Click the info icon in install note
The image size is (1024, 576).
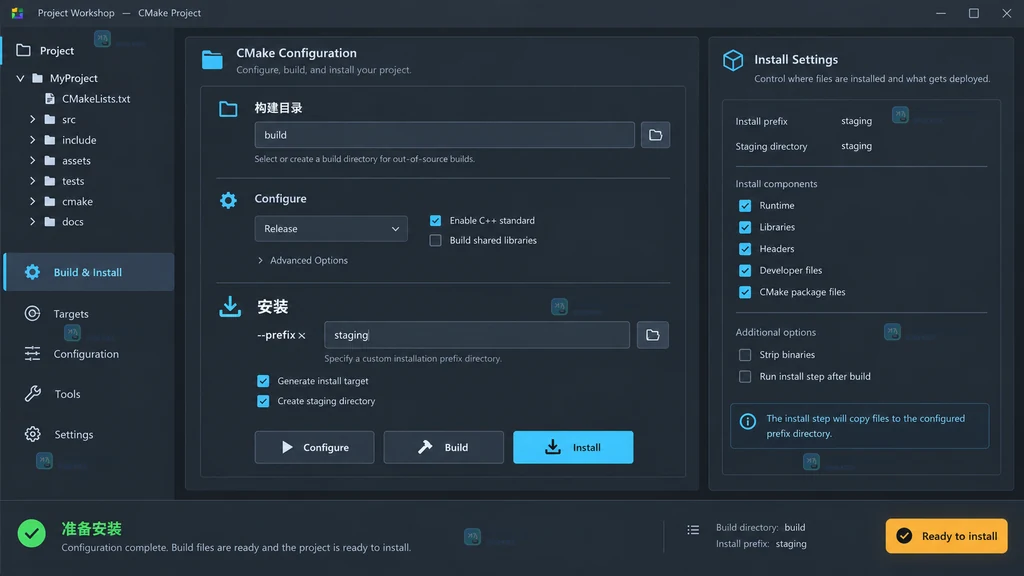(748, 421)
